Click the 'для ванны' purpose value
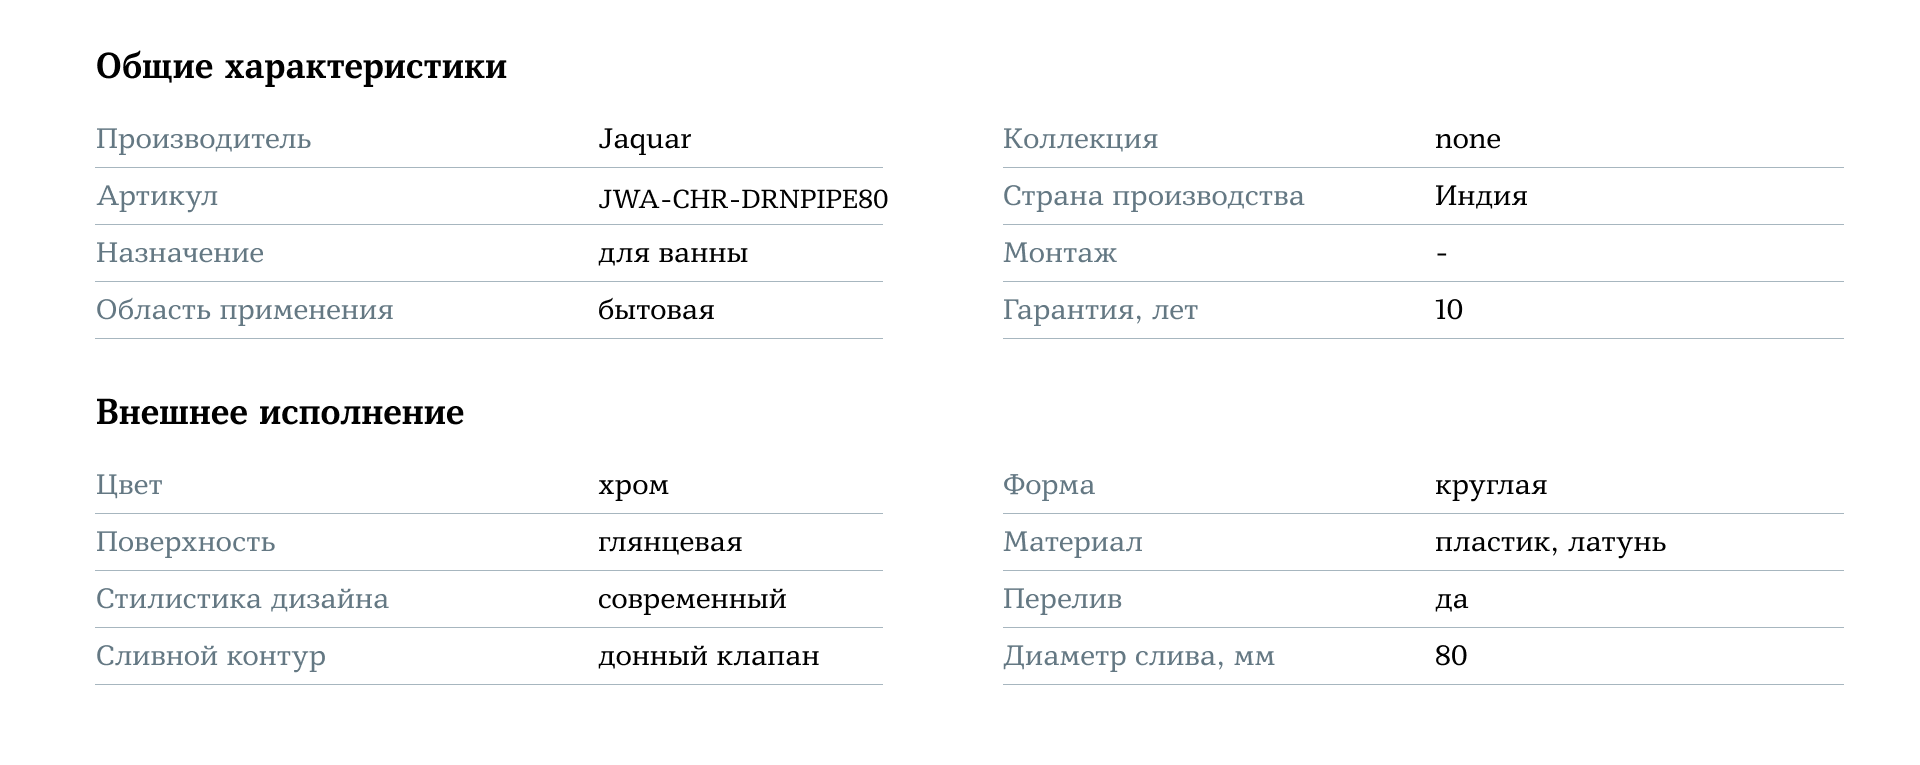Viewport: 1920px width, 765px height. (672, 253)
